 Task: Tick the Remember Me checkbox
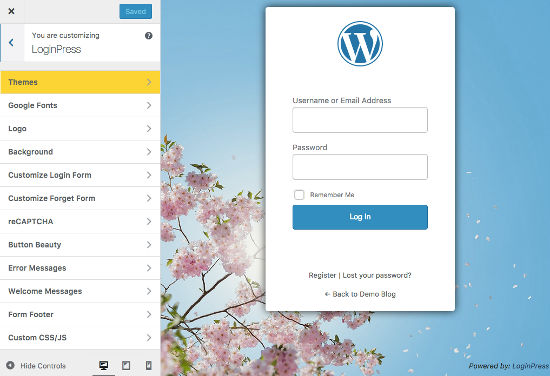tap(299, 195)
